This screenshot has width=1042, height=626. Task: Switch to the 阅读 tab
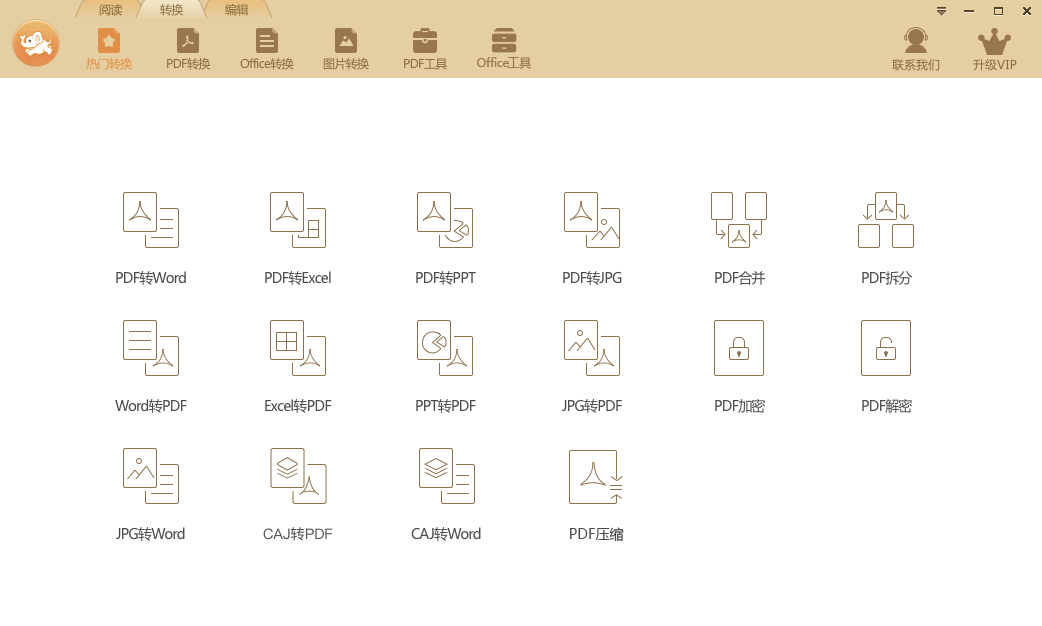[x=110, y=10]
